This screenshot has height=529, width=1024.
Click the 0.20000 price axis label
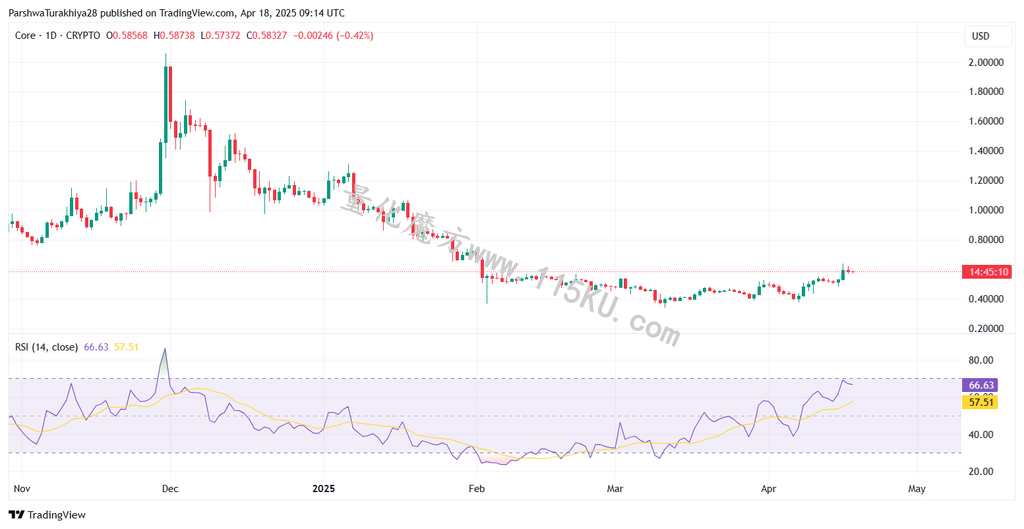pyautogui.click(x=988, y=329)
